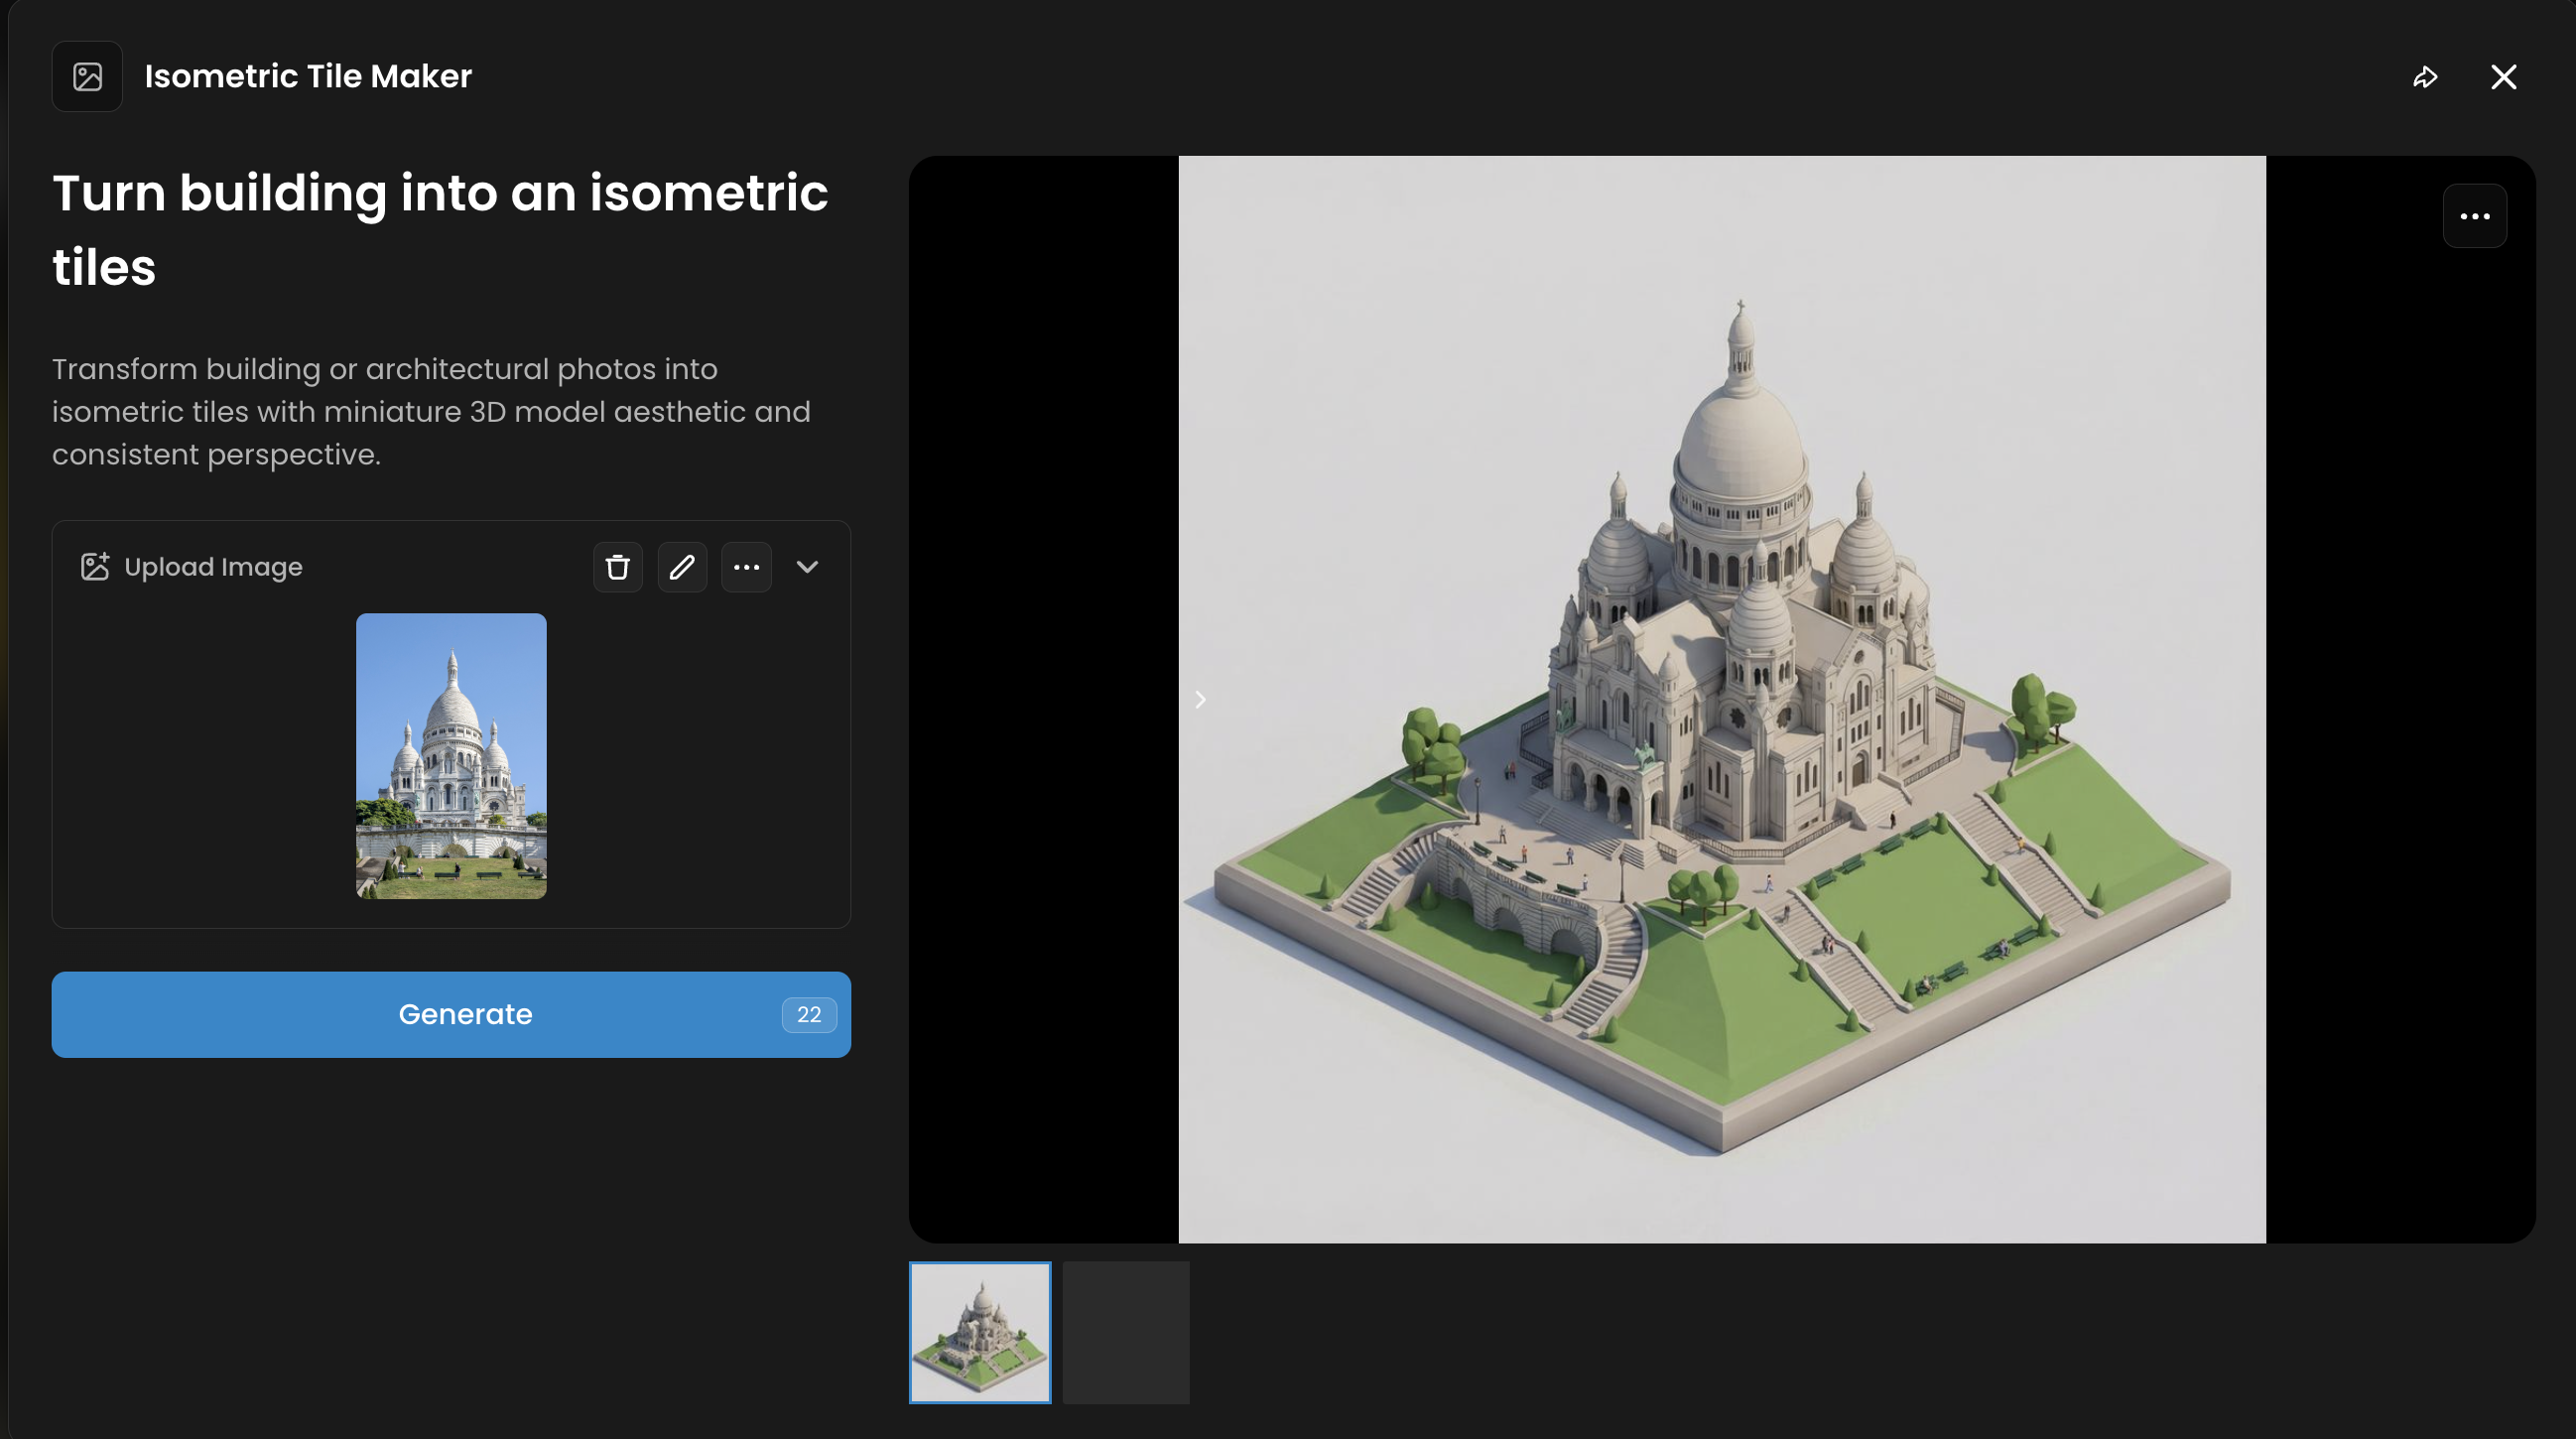
Task: Click small arrow at preview left edge
Action: click(1200, 700)
